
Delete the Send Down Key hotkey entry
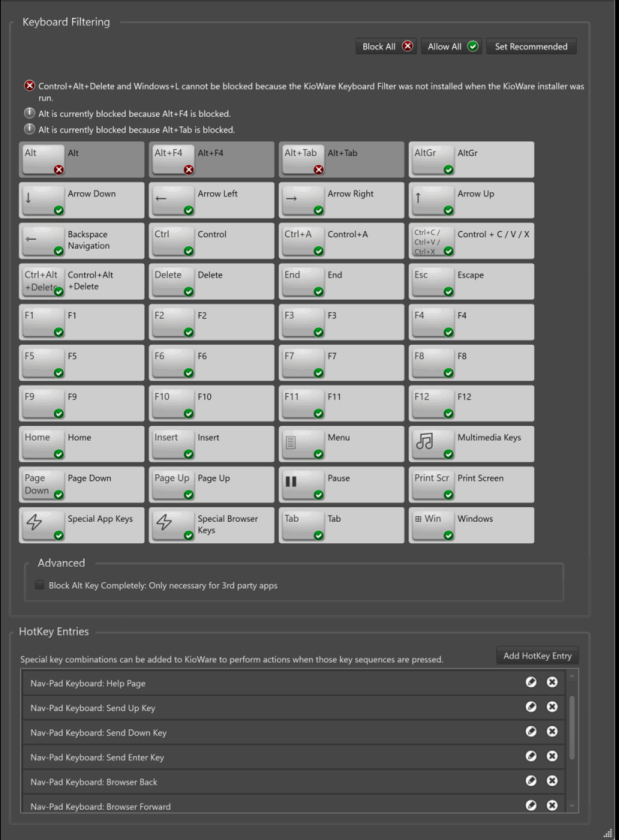[x=552, y=731]
